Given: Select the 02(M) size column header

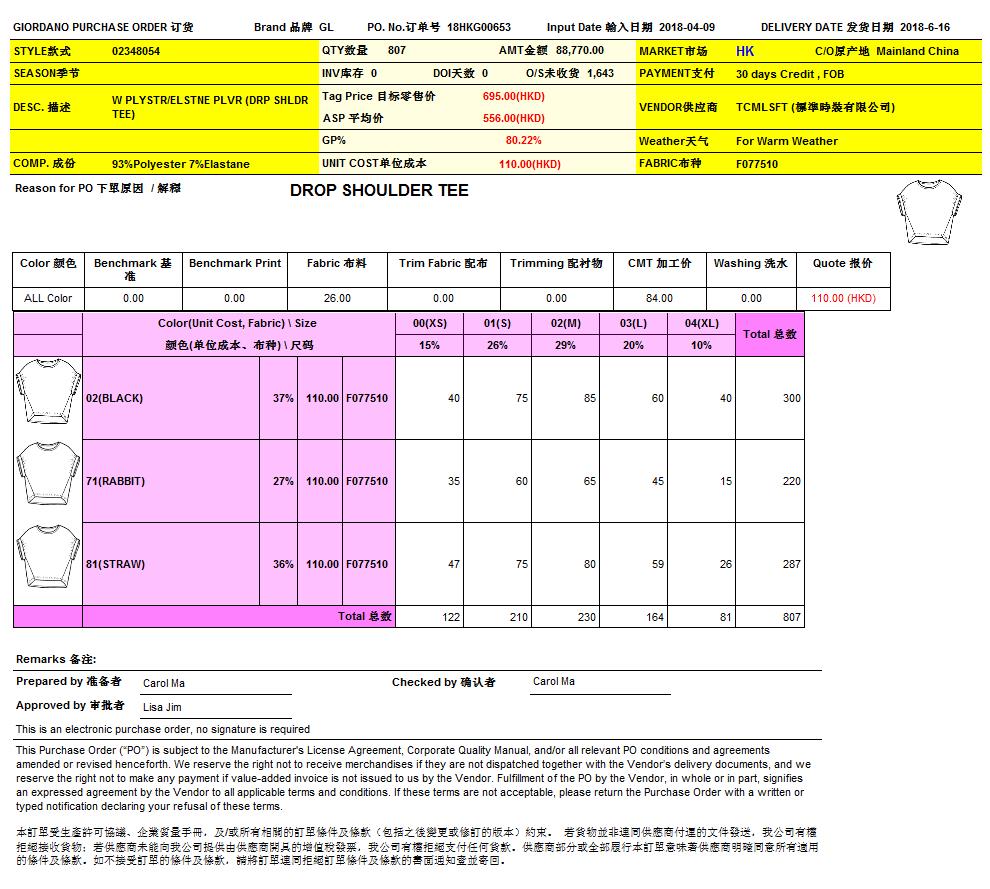Looking at the screenshot, I should (565, 323).
